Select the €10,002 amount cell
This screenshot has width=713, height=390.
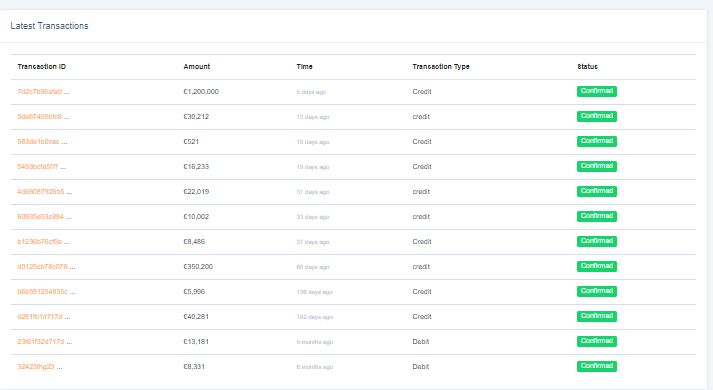(x=196, y=217)
